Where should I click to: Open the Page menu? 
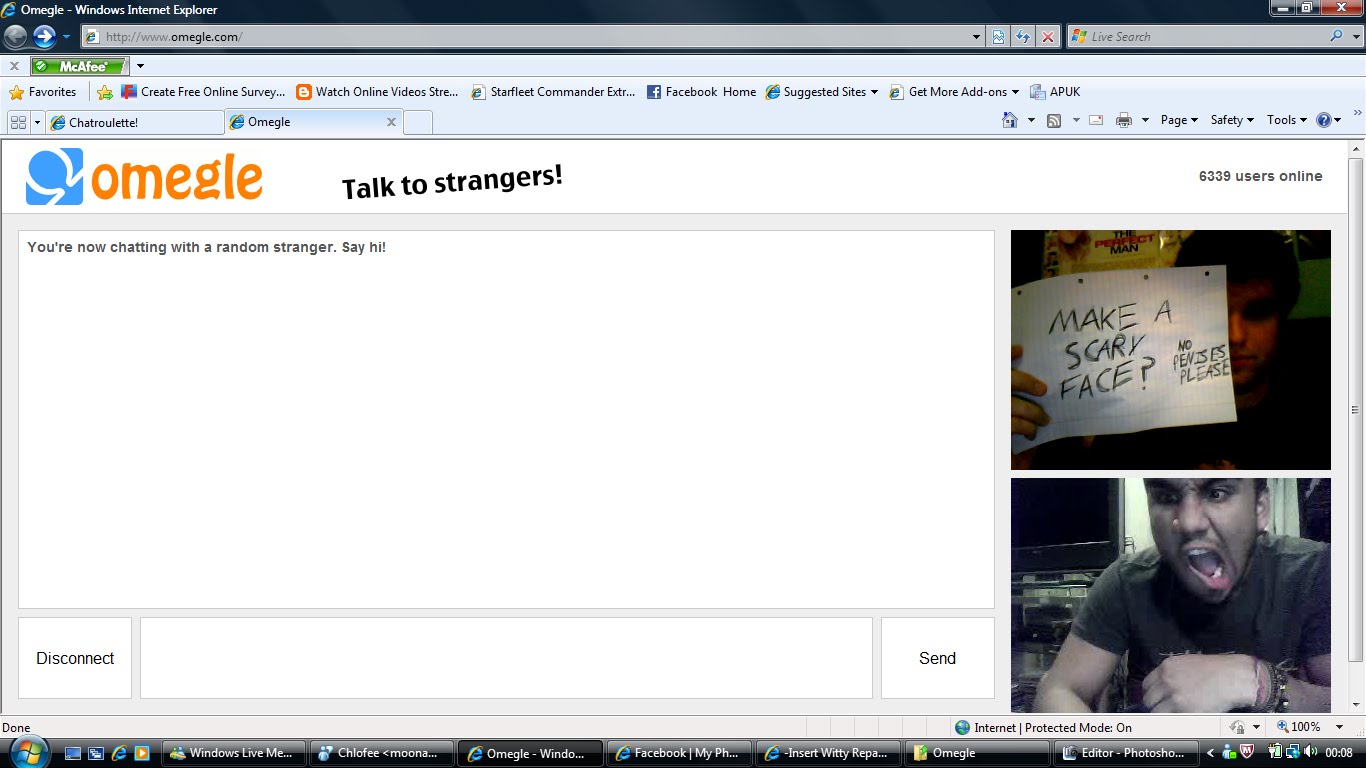pyautogui.click(x=1179, y=120)
